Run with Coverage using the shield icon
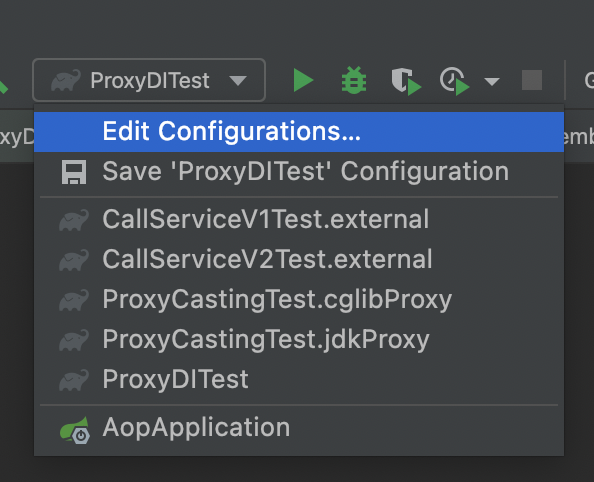Image resolution: width=594 pixels, height=482 pixels. [x=406, y=81]
